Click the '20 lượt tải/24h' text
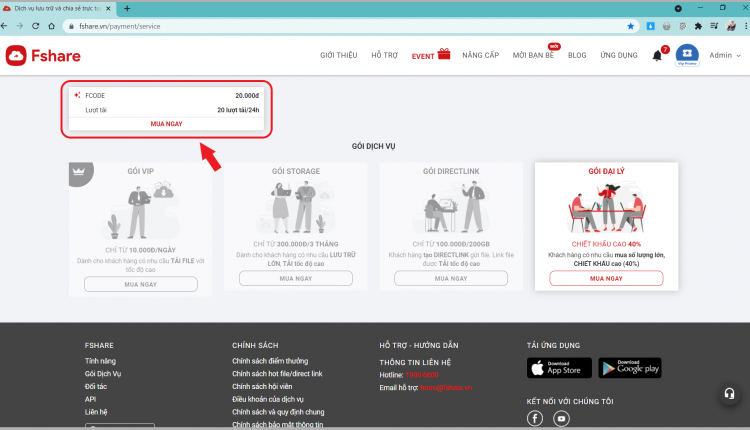This screenshot has width=750, height=430. (238, 110)
